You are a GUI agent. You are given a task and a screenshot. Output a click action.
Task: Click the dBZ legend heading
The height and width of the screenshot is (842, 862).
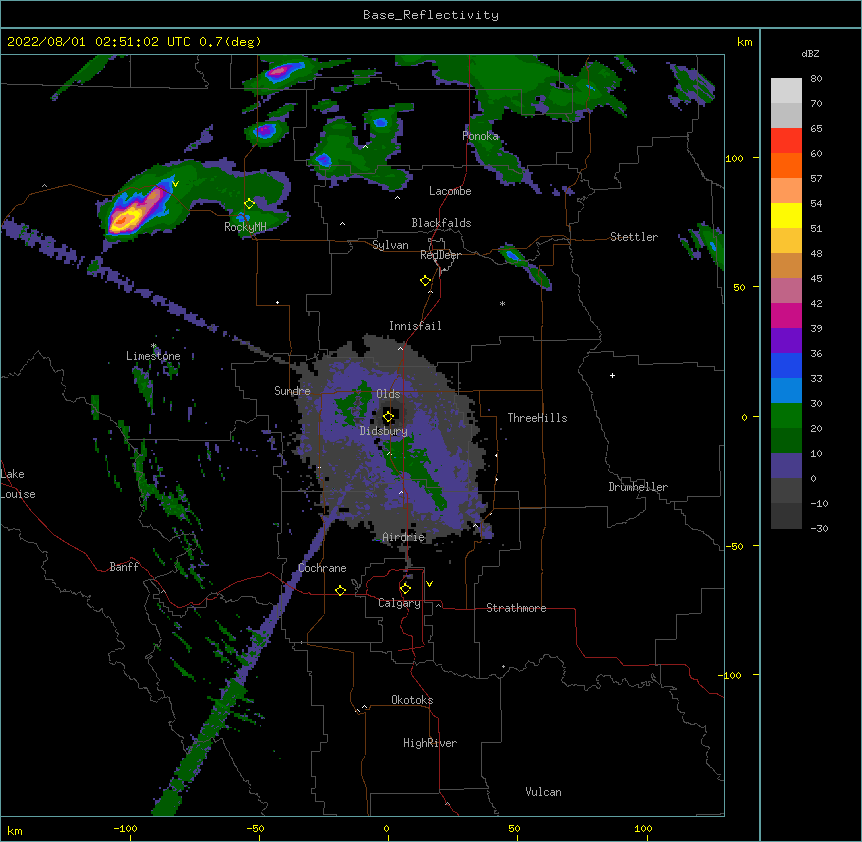[810, 53]
